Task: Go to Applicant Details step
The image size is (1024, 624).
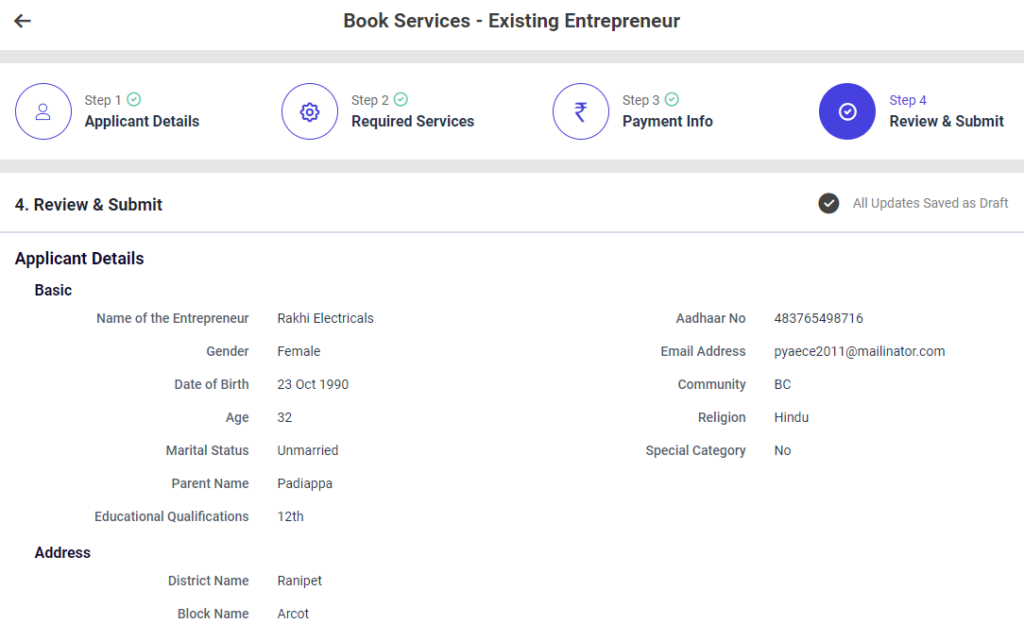Action: tap(141, 121)
